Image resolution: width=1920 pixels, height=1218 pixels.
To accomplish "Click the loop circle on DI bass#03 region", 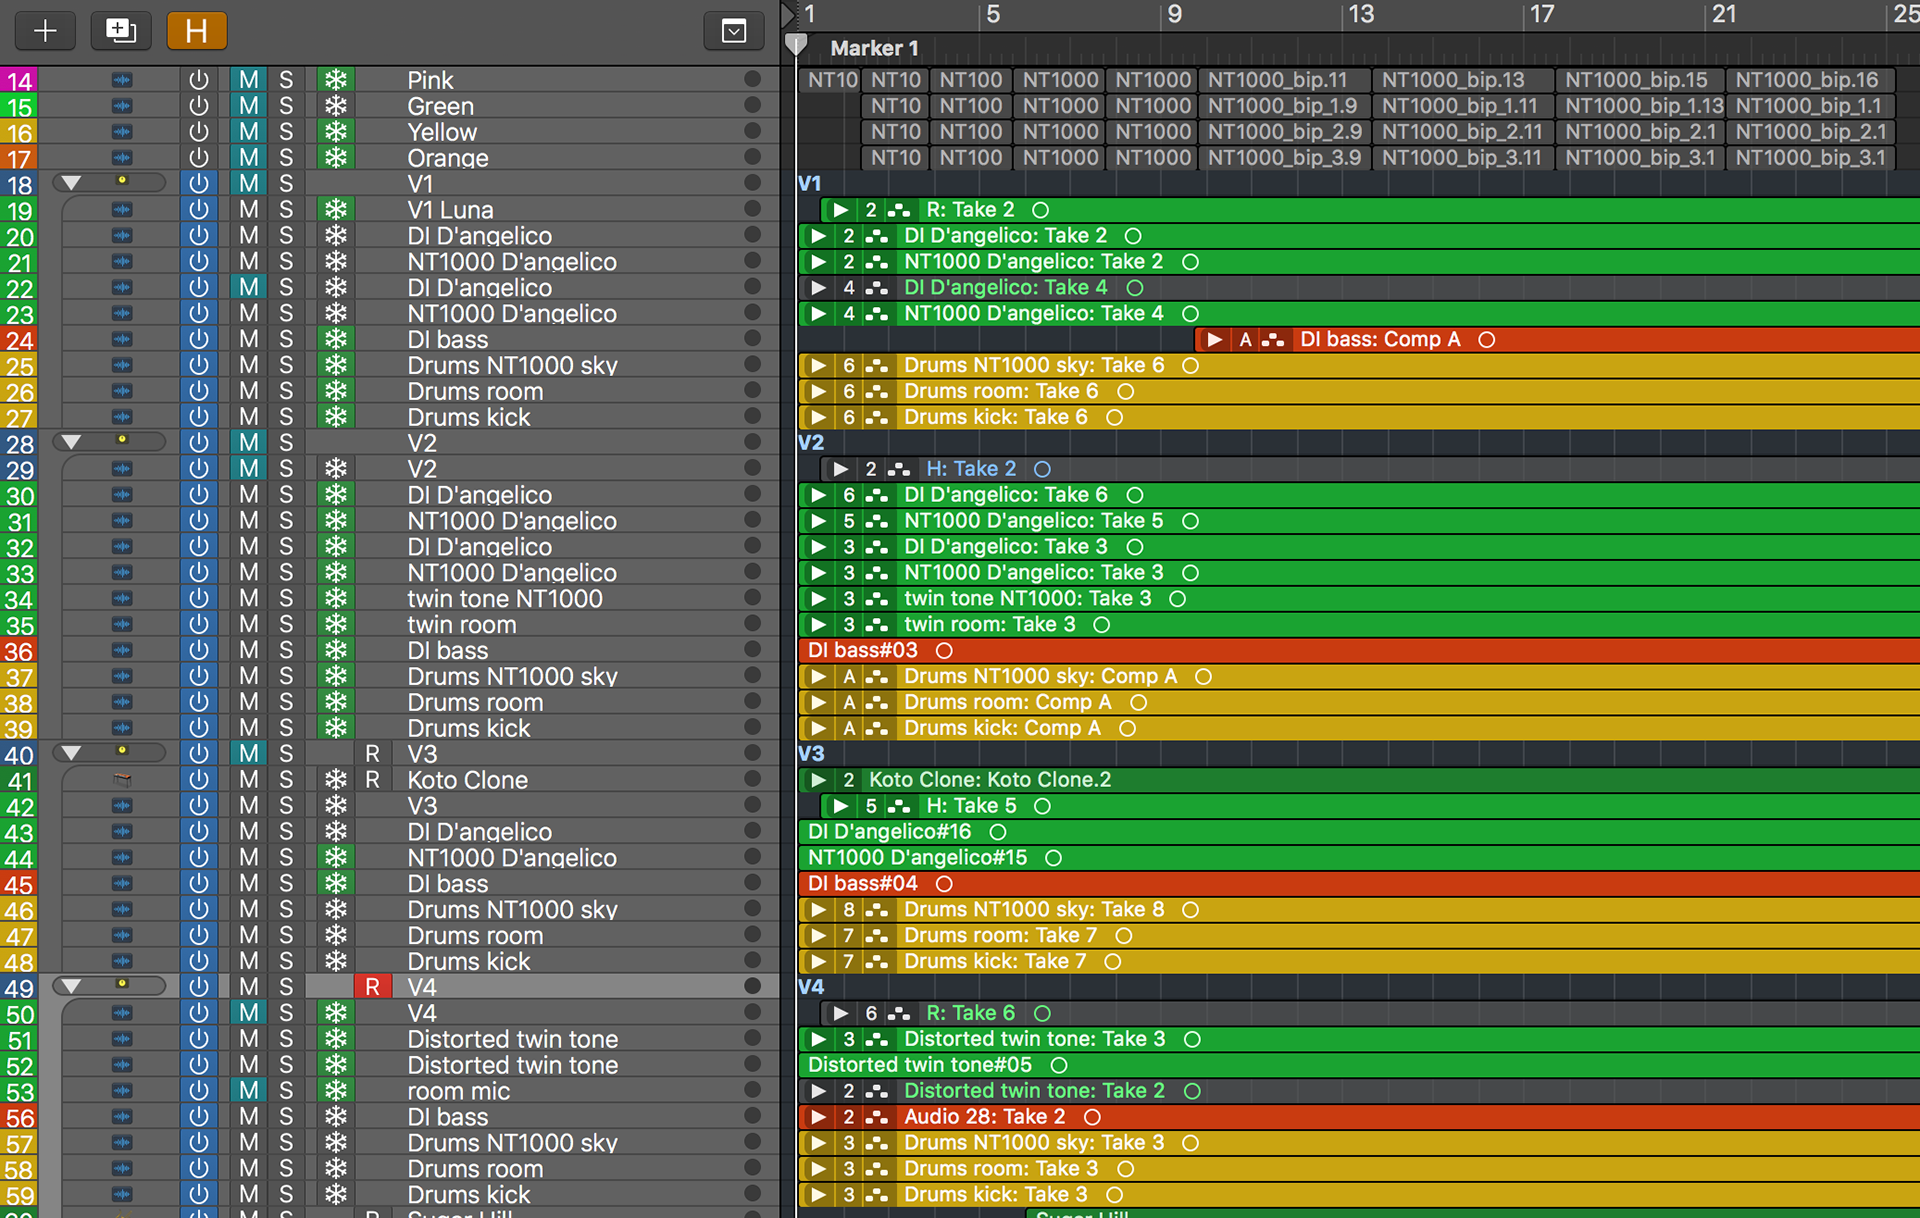I will pyautogui.click(x=944, y=651).
